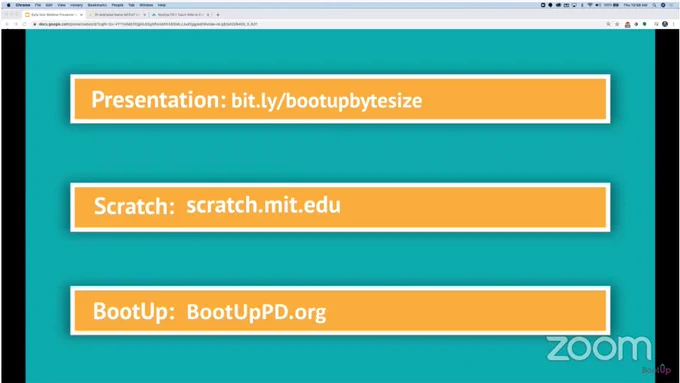Open the Apple menu
Image resolution: width=680 pixels, height=383 pixels.
coord(9,5)
